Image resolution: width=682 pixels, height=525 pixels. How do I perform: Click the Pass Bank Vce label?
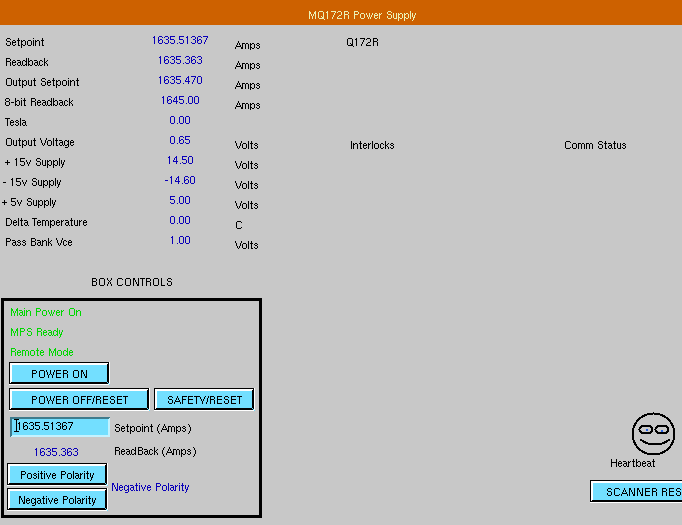(x=39, y=242)
